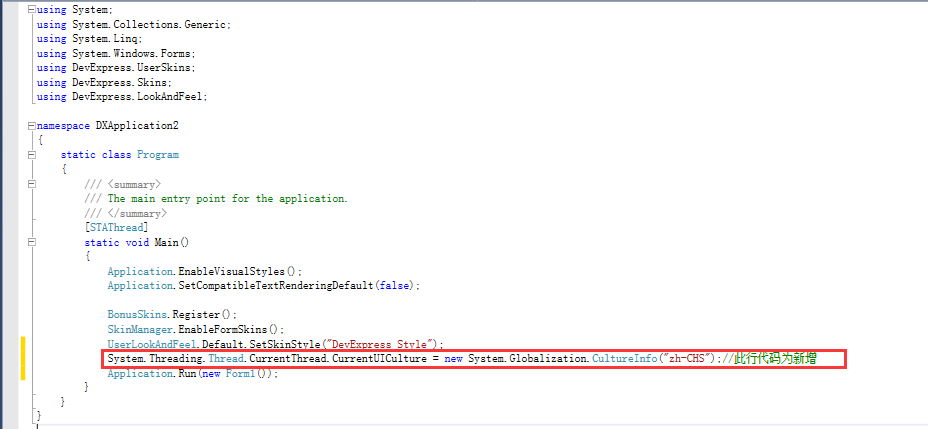Image resolution: width=928 pixels, height=429 pixels.
Task: Place cursor on the Main method name
Action: click(165, 242)
